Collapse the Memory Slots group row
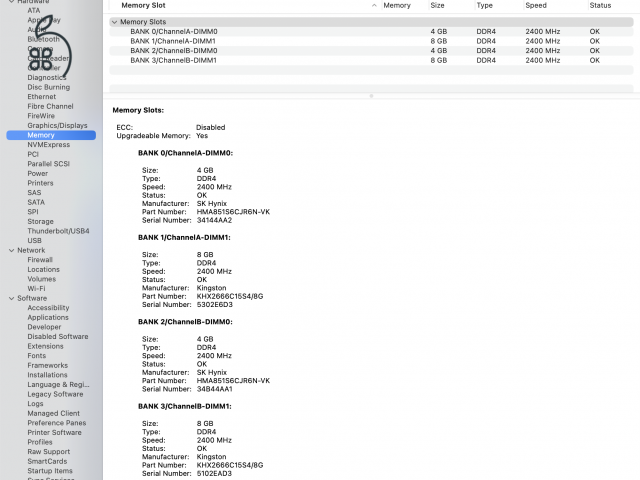The height and width of the screenshot is (480, 640). pyautogui.click(x=115, y=22)
